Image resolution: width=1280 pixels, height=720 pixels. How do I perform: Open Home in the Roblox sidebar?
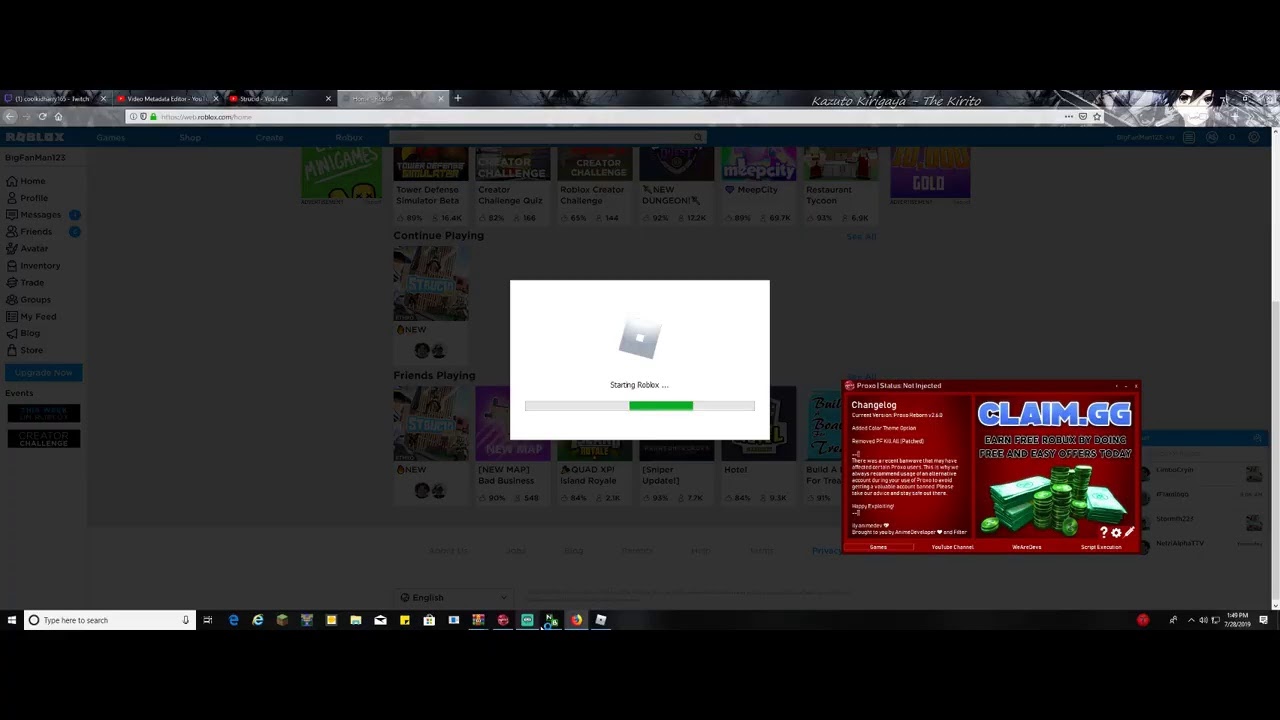(x=26, y=181)
